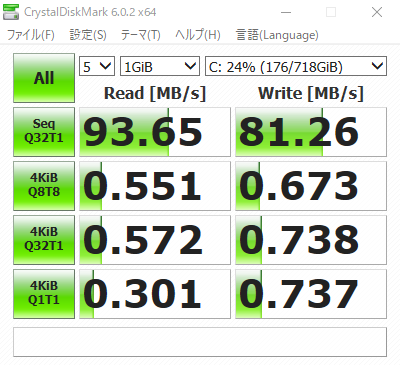
Task: Open the 言語(Language) menu
Action: (x=277, y=35)
